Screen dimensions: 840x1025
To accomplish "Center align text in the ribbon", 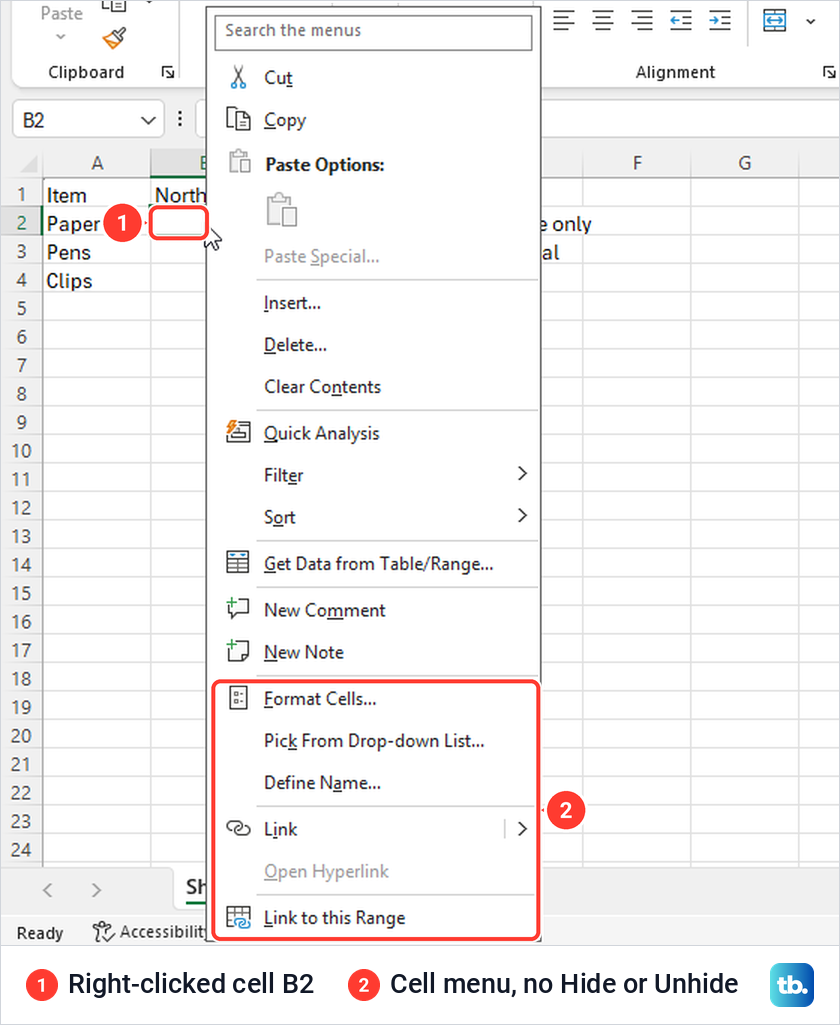I will 603,21.
